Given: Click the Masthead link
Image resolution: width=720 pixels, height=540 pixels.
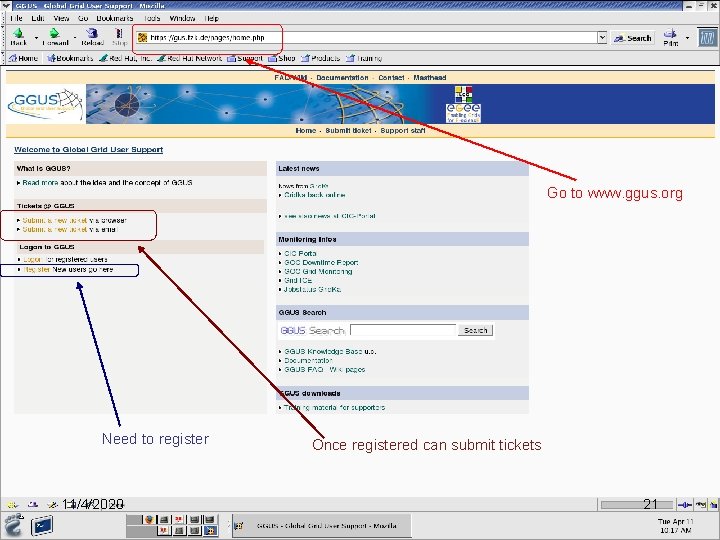Looking at the screenshot, I should point(430,78).
